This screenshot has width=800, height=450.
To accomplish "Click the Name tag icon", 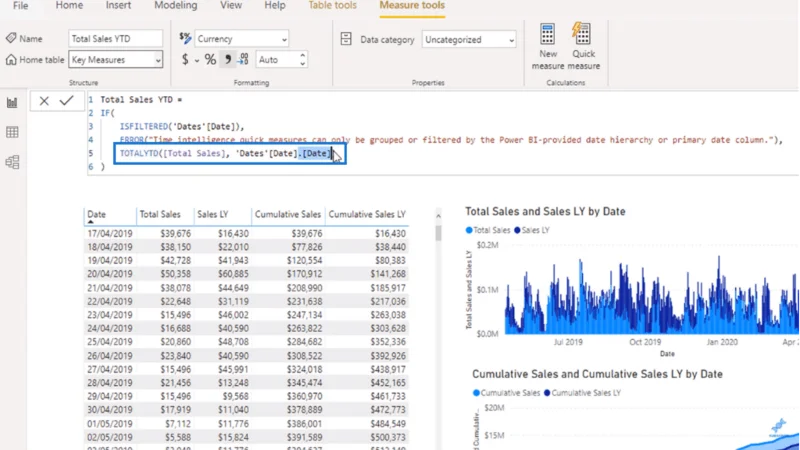I will (11, 38).
